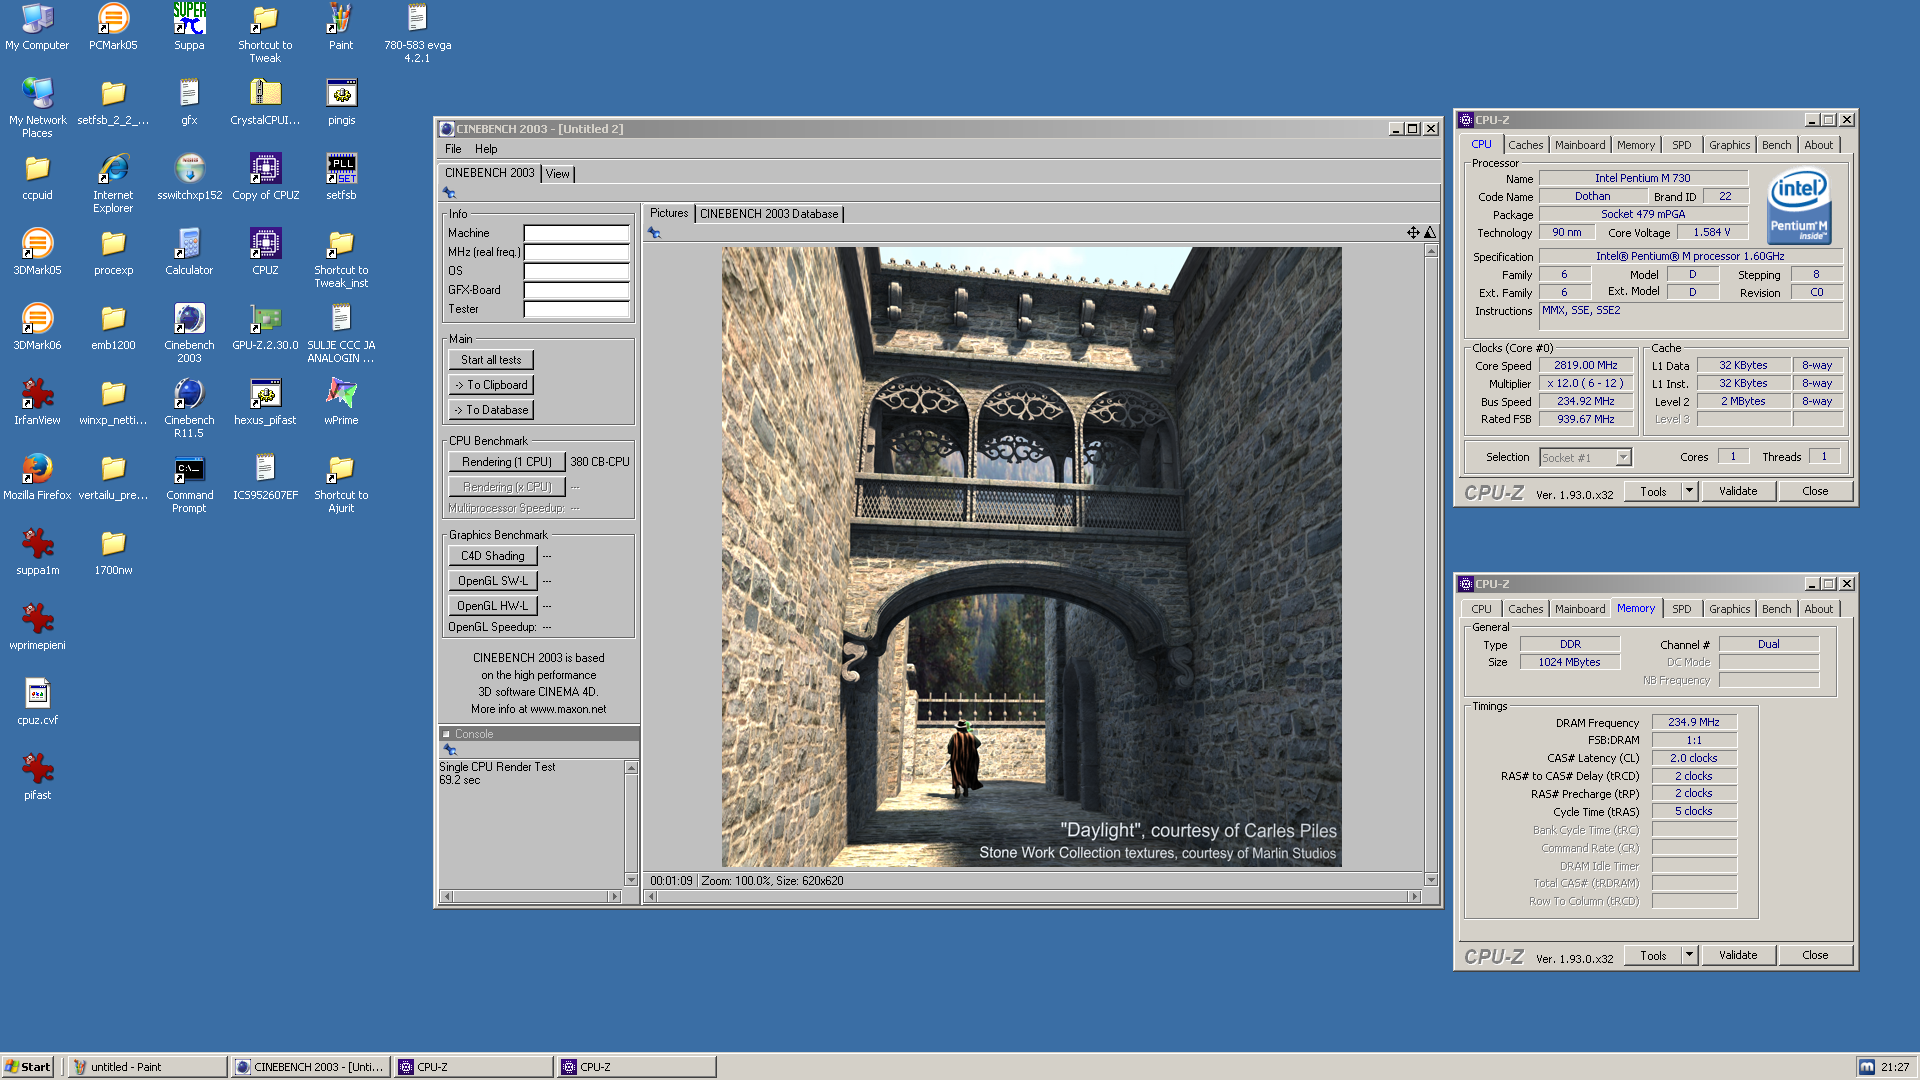Select the Pictures tab
The height and width of the screenshot is (1080, 1920).
[669, 213]
